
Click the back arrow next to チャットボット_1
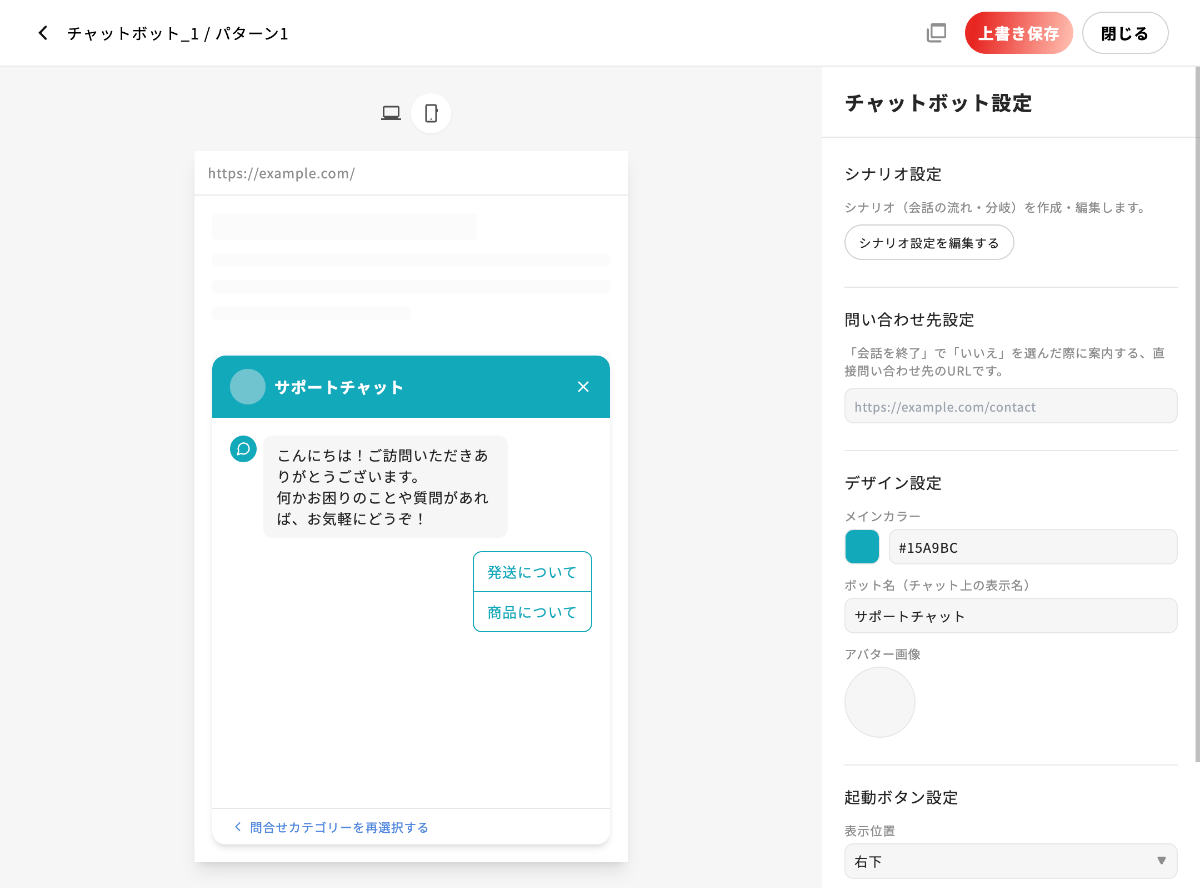pos(43,33)
